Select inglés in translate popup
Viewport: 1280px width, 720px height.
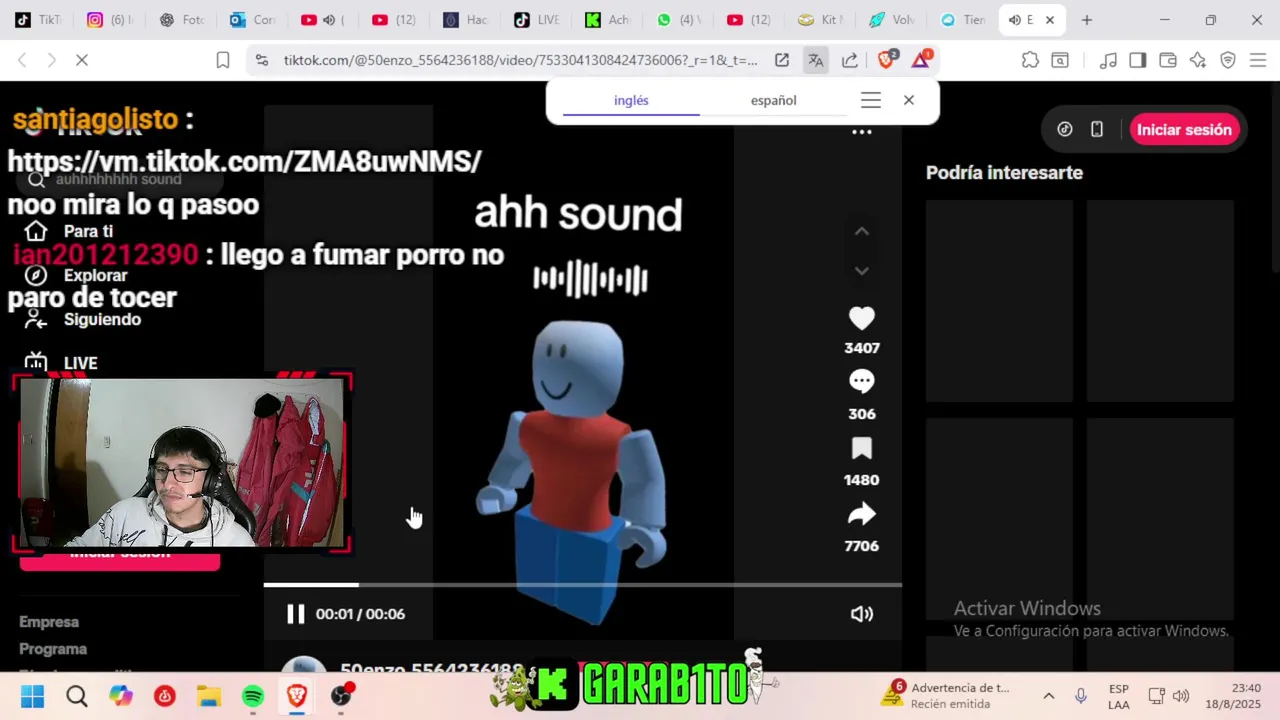[x=631, y=100]
